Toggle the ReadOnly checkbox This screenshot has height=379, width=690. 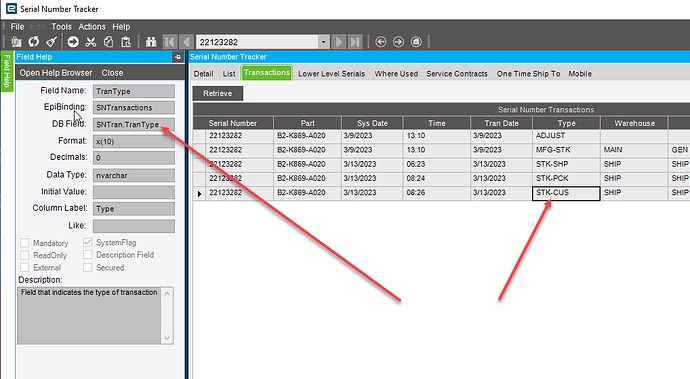(x=25, y=255)
